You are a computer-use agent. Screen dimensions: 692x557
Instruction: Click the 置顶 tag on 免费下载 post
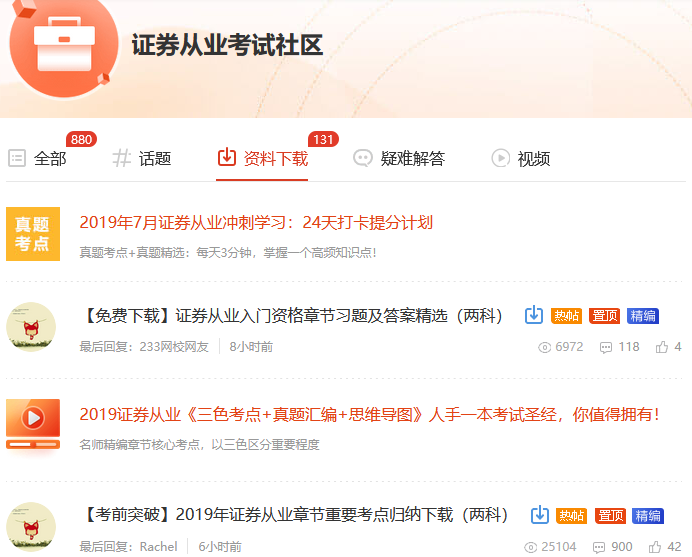(604, 316)
